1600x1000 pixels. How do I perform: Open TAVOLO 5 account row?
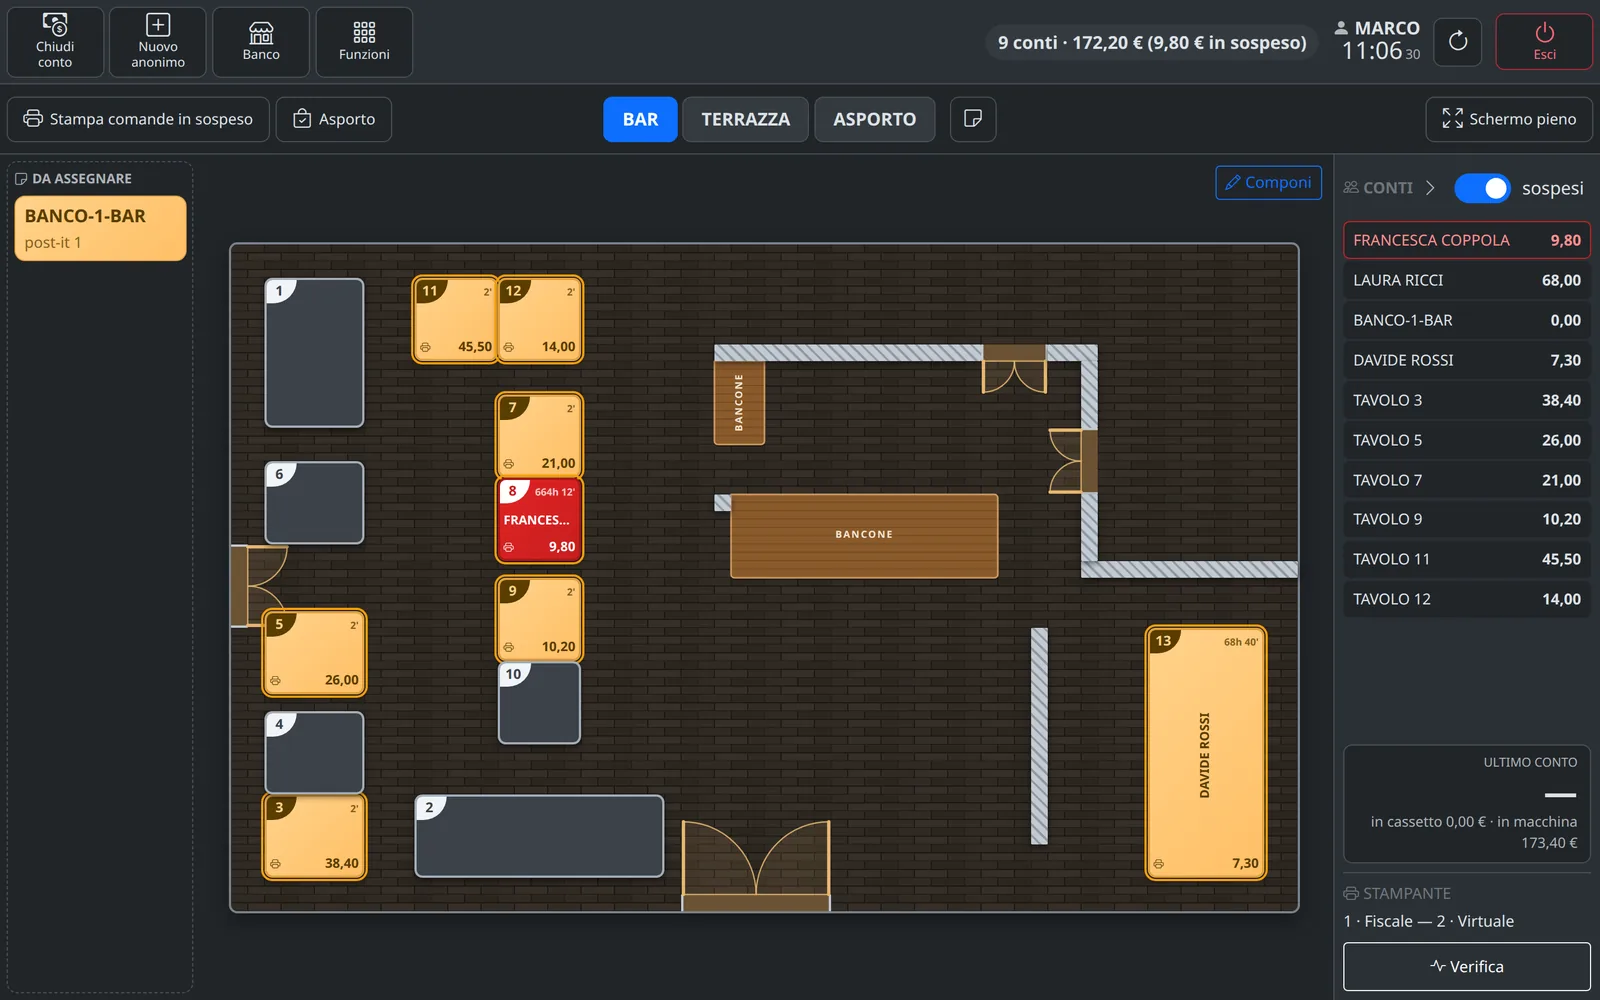[1466, 440]
